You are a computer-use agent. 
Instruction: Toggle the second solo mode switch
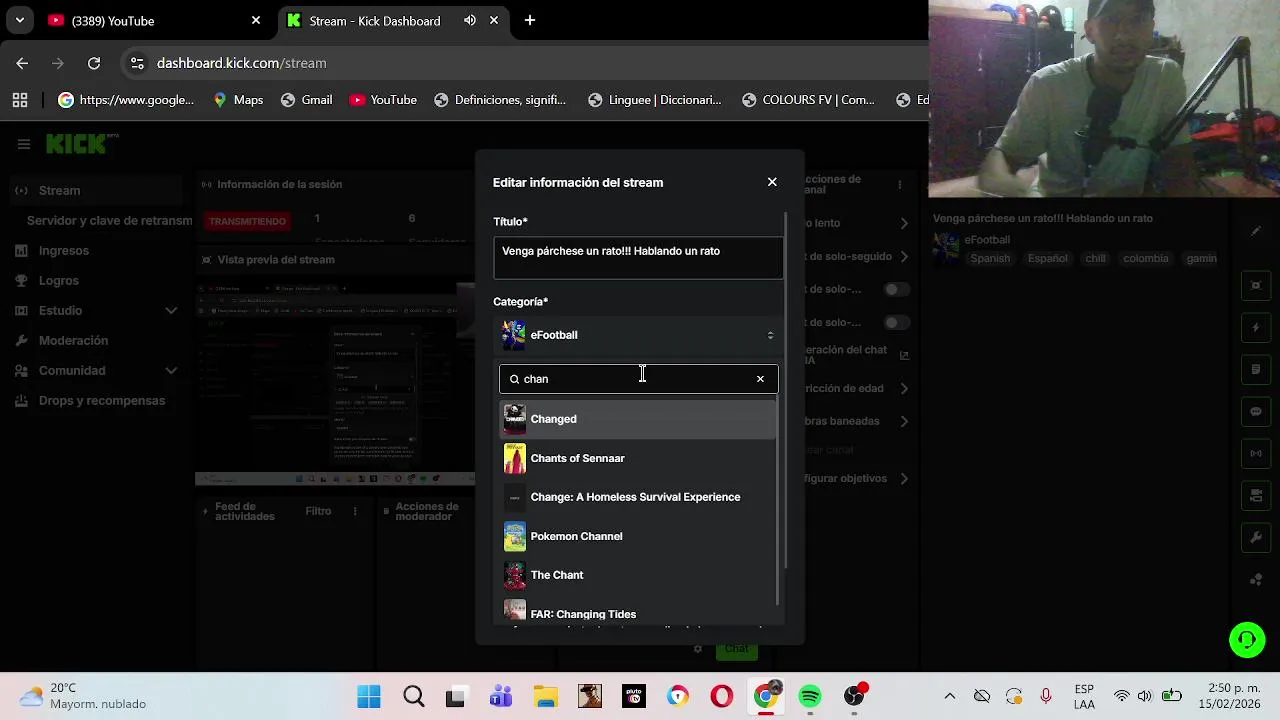pyautogui.click(x=896, y=322)
